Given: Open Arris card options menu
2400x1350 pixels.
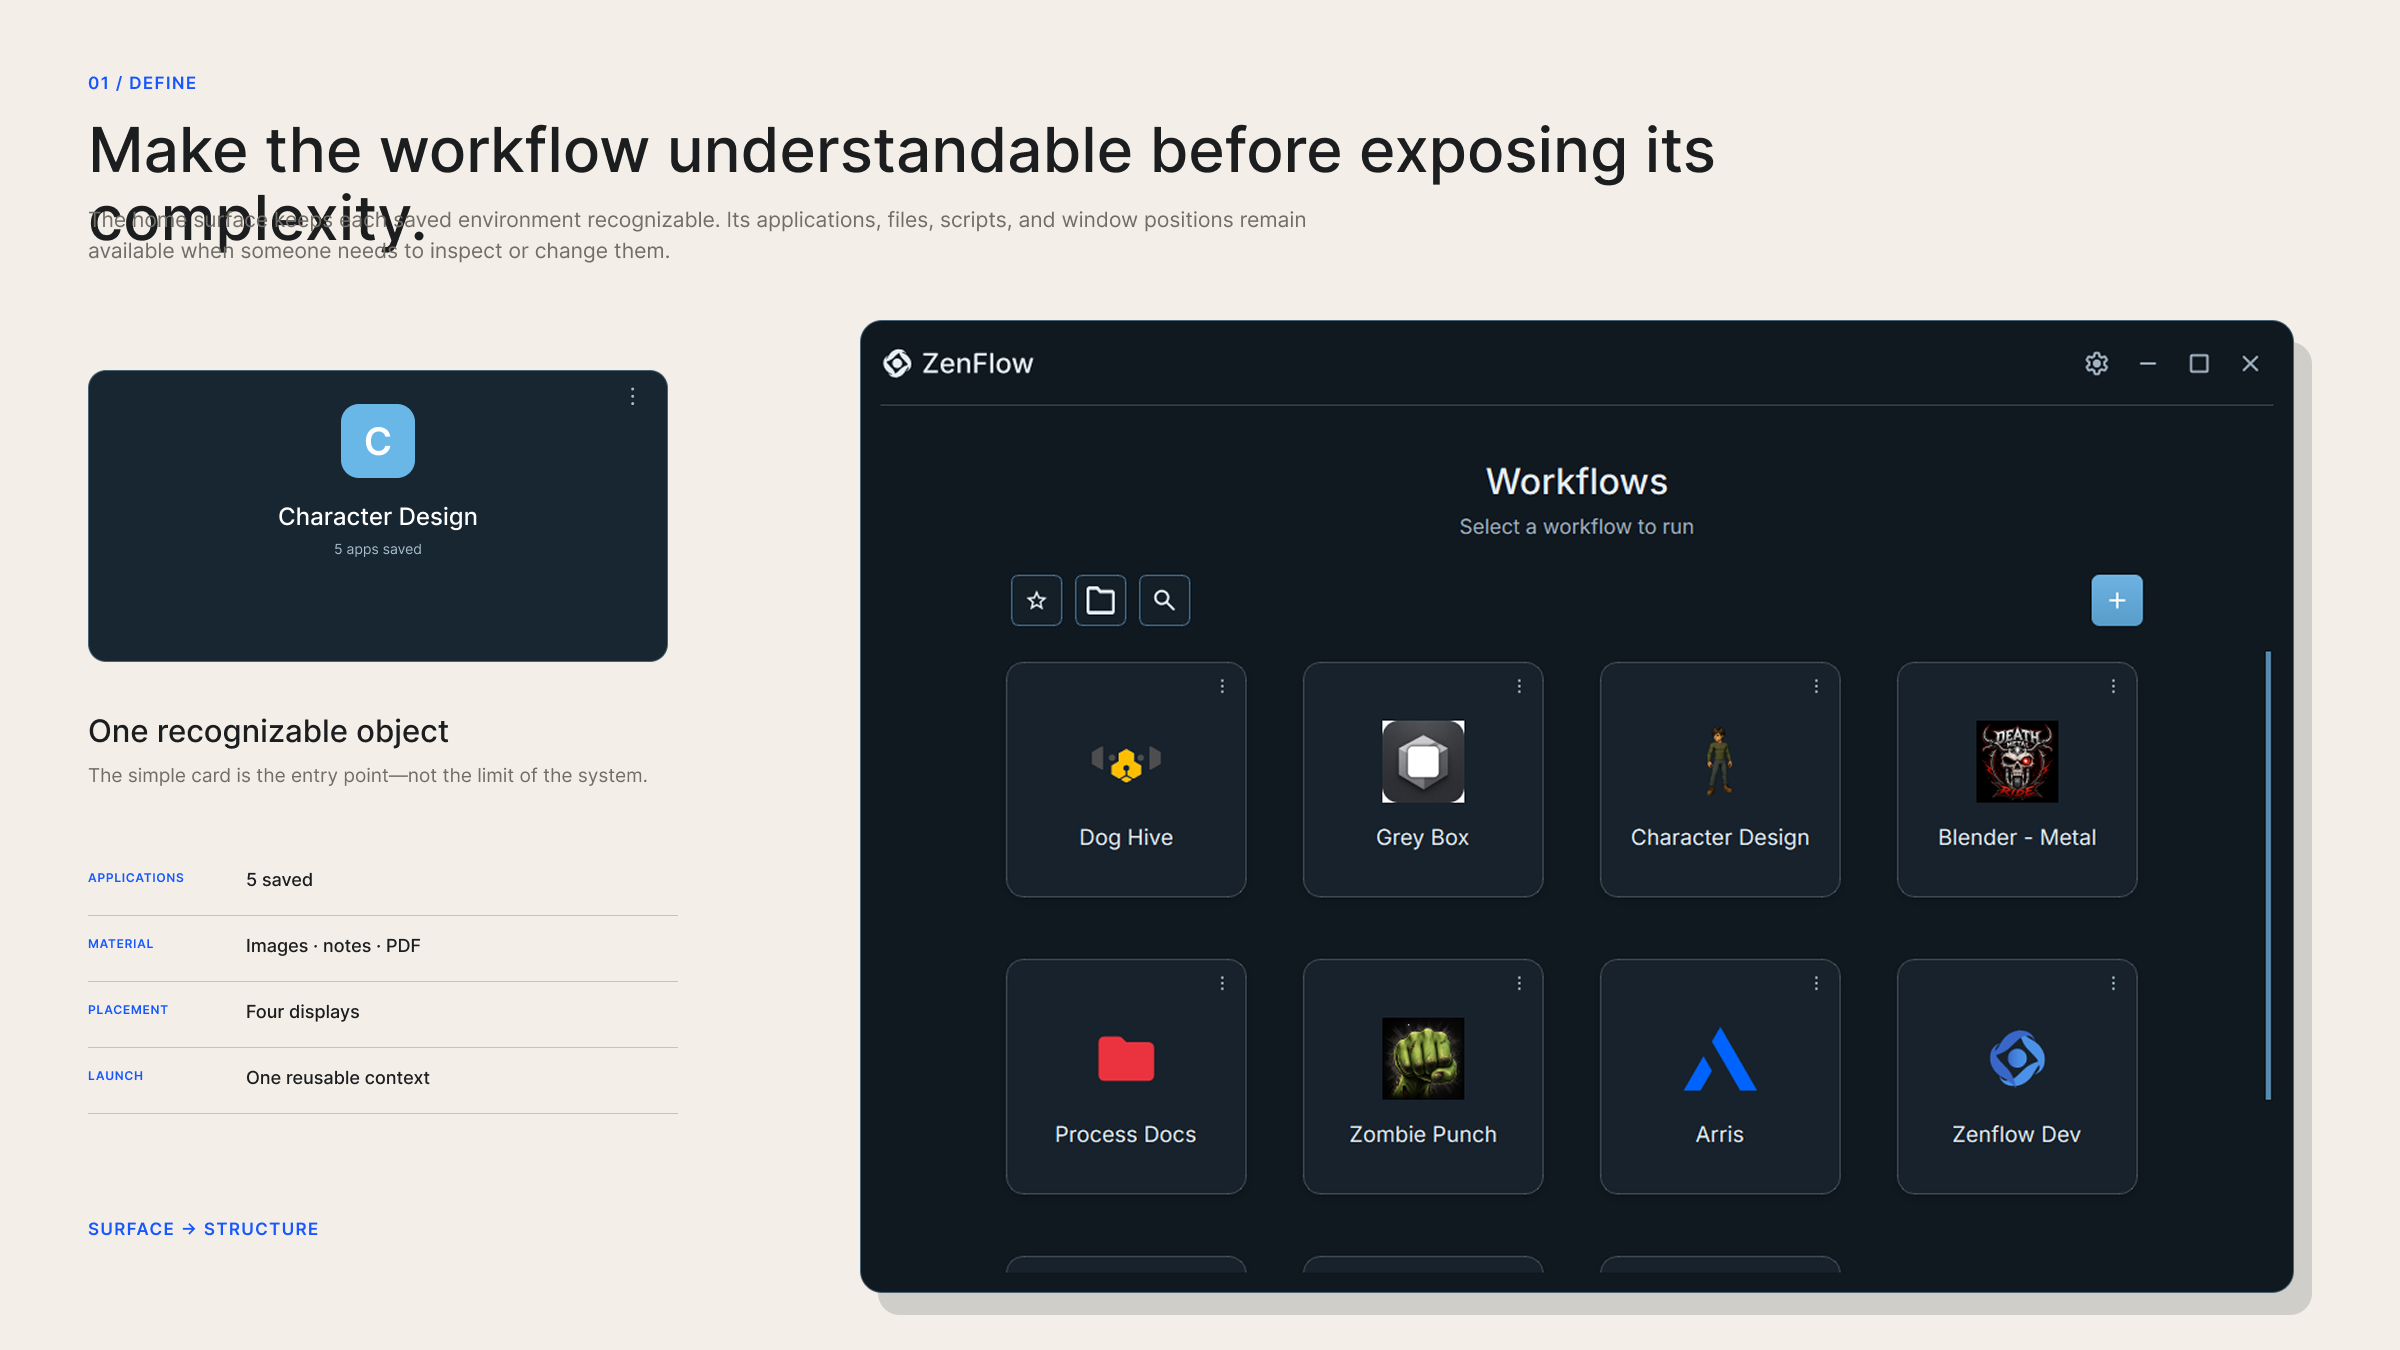Looking at the screenshot, I should pyautogui.click(x=1816, y=983).
